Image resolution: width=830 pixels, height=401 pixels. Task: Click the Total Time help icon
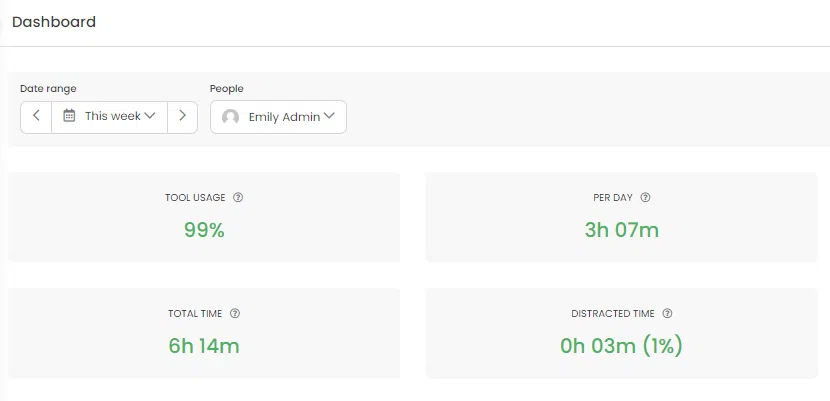point(235,313)
